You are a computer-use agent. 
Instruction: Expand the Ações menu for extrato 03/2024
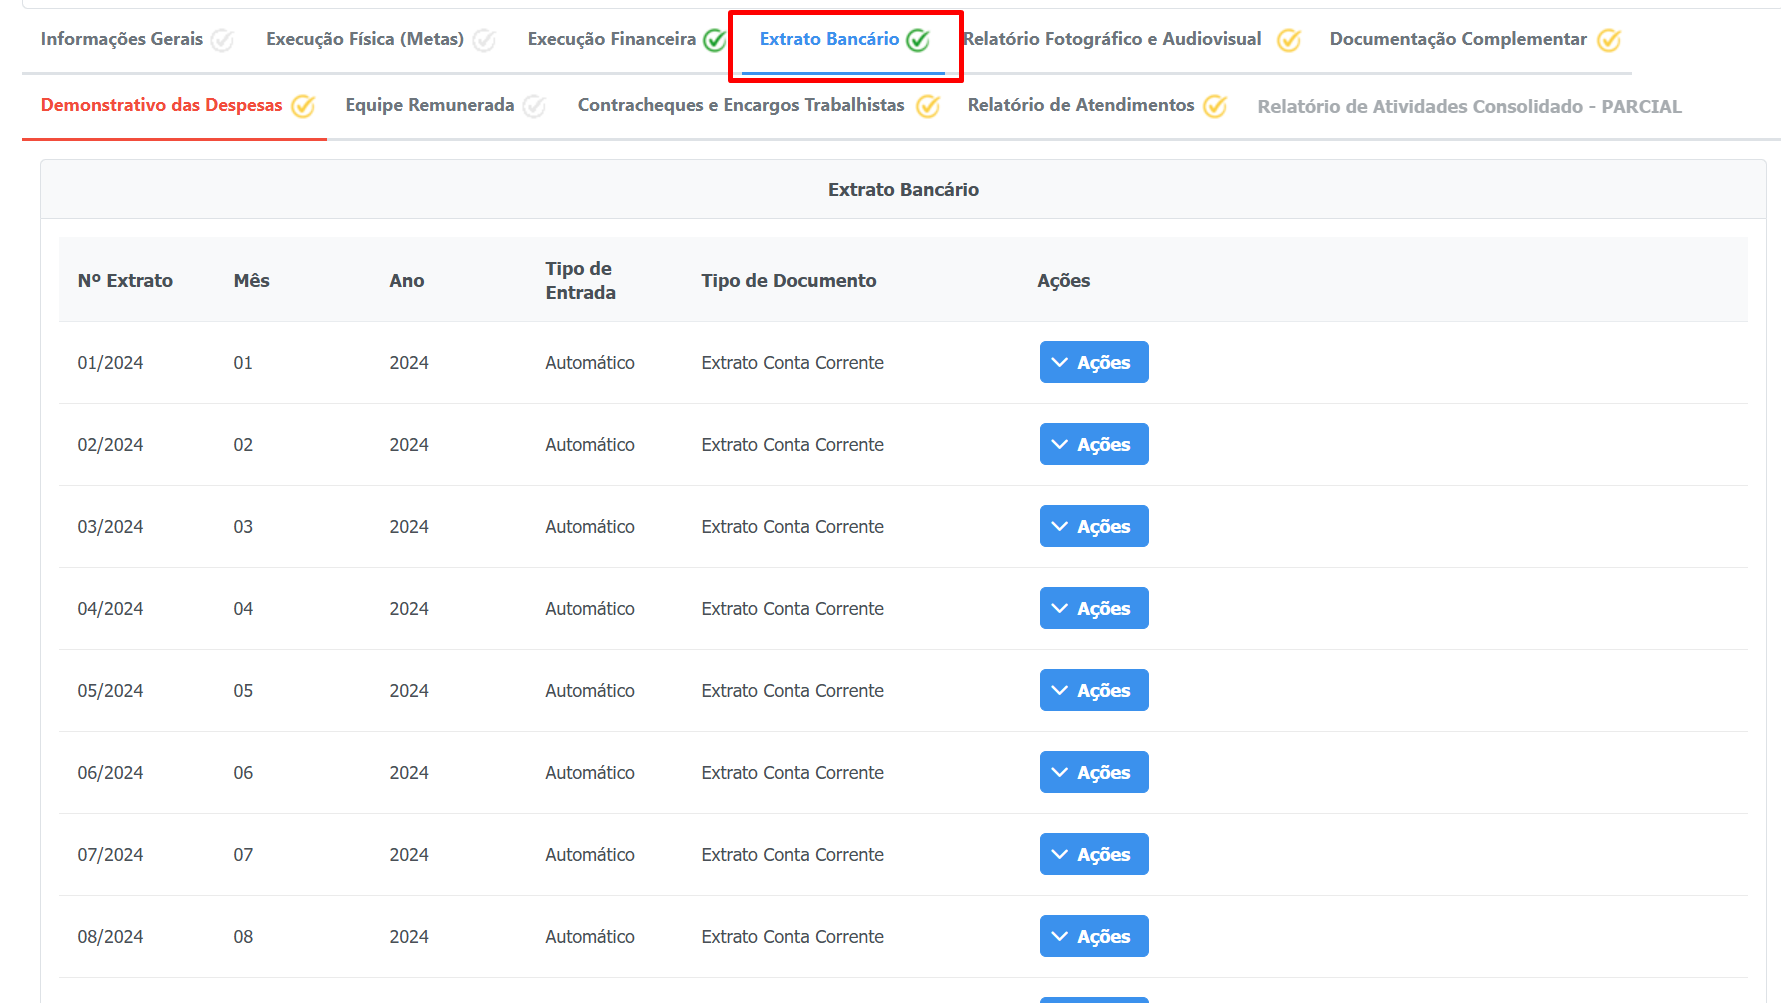pyautogui.click(x=1094, y=526)
